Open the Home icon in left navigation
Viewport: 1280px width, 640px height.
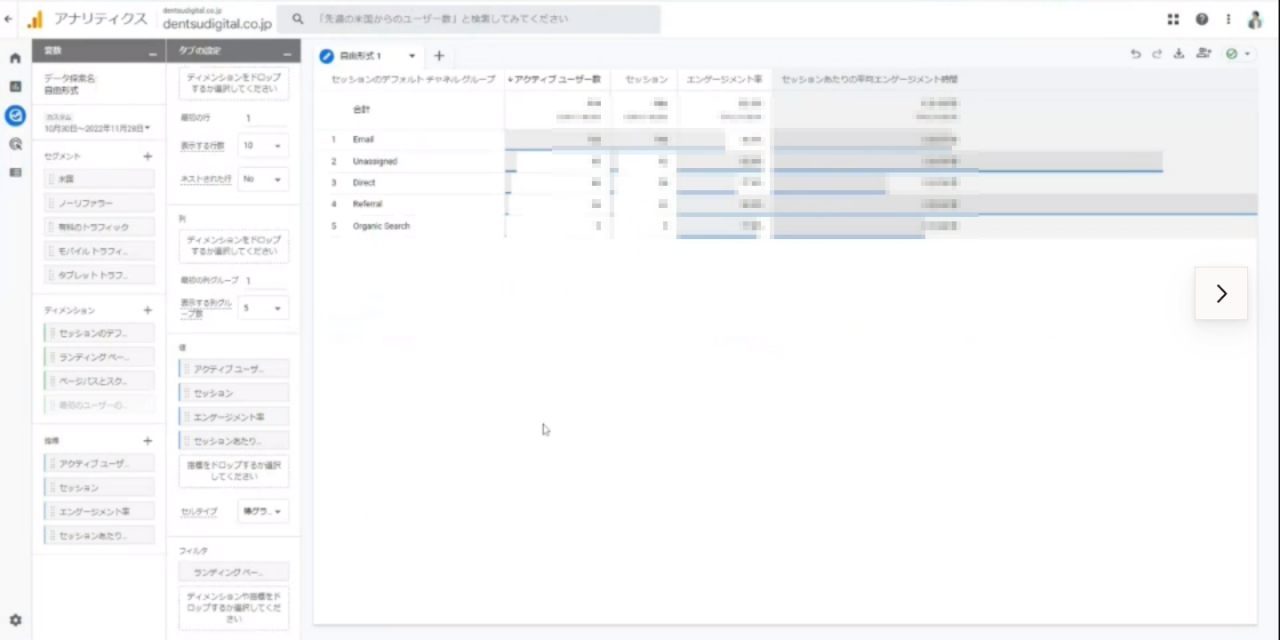tap(15, 58)
